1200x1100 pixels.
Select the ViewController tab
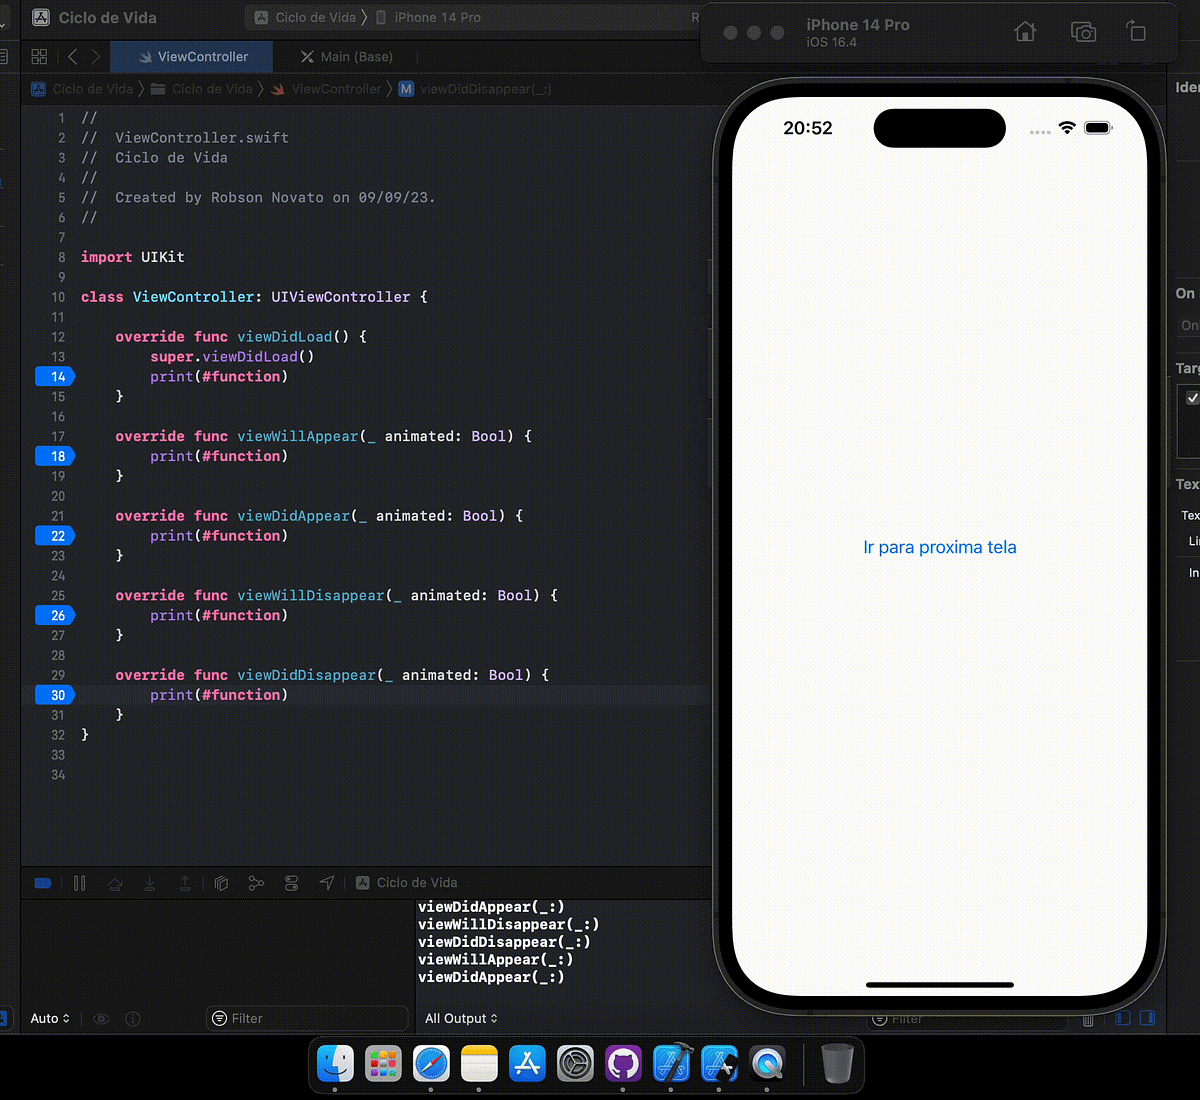point(190,57)
